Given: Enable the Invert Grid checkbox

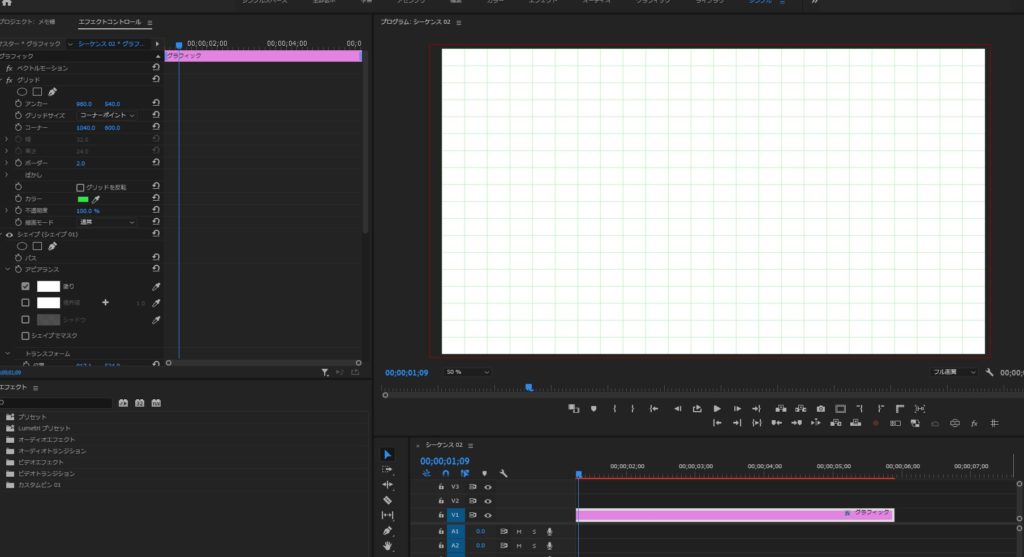Looking at the screenshot, I should point(80,187).
